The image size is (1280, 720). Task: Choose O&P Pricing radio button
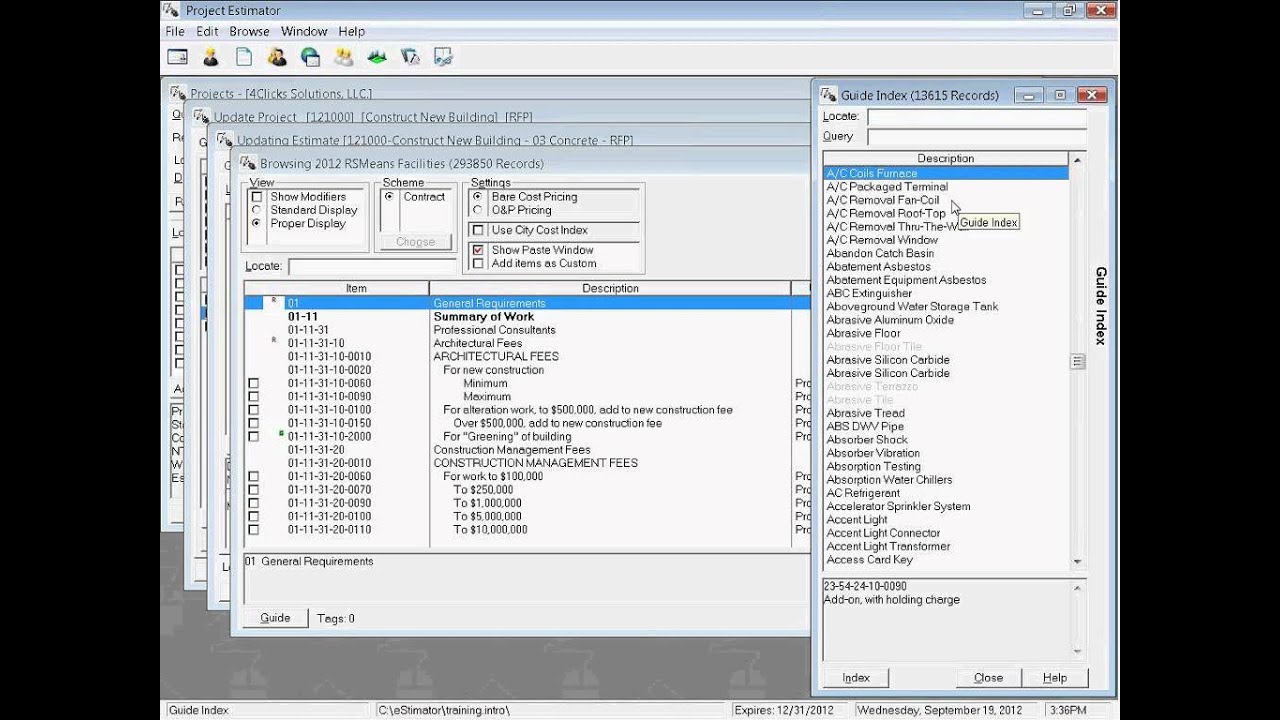point(478,210)
